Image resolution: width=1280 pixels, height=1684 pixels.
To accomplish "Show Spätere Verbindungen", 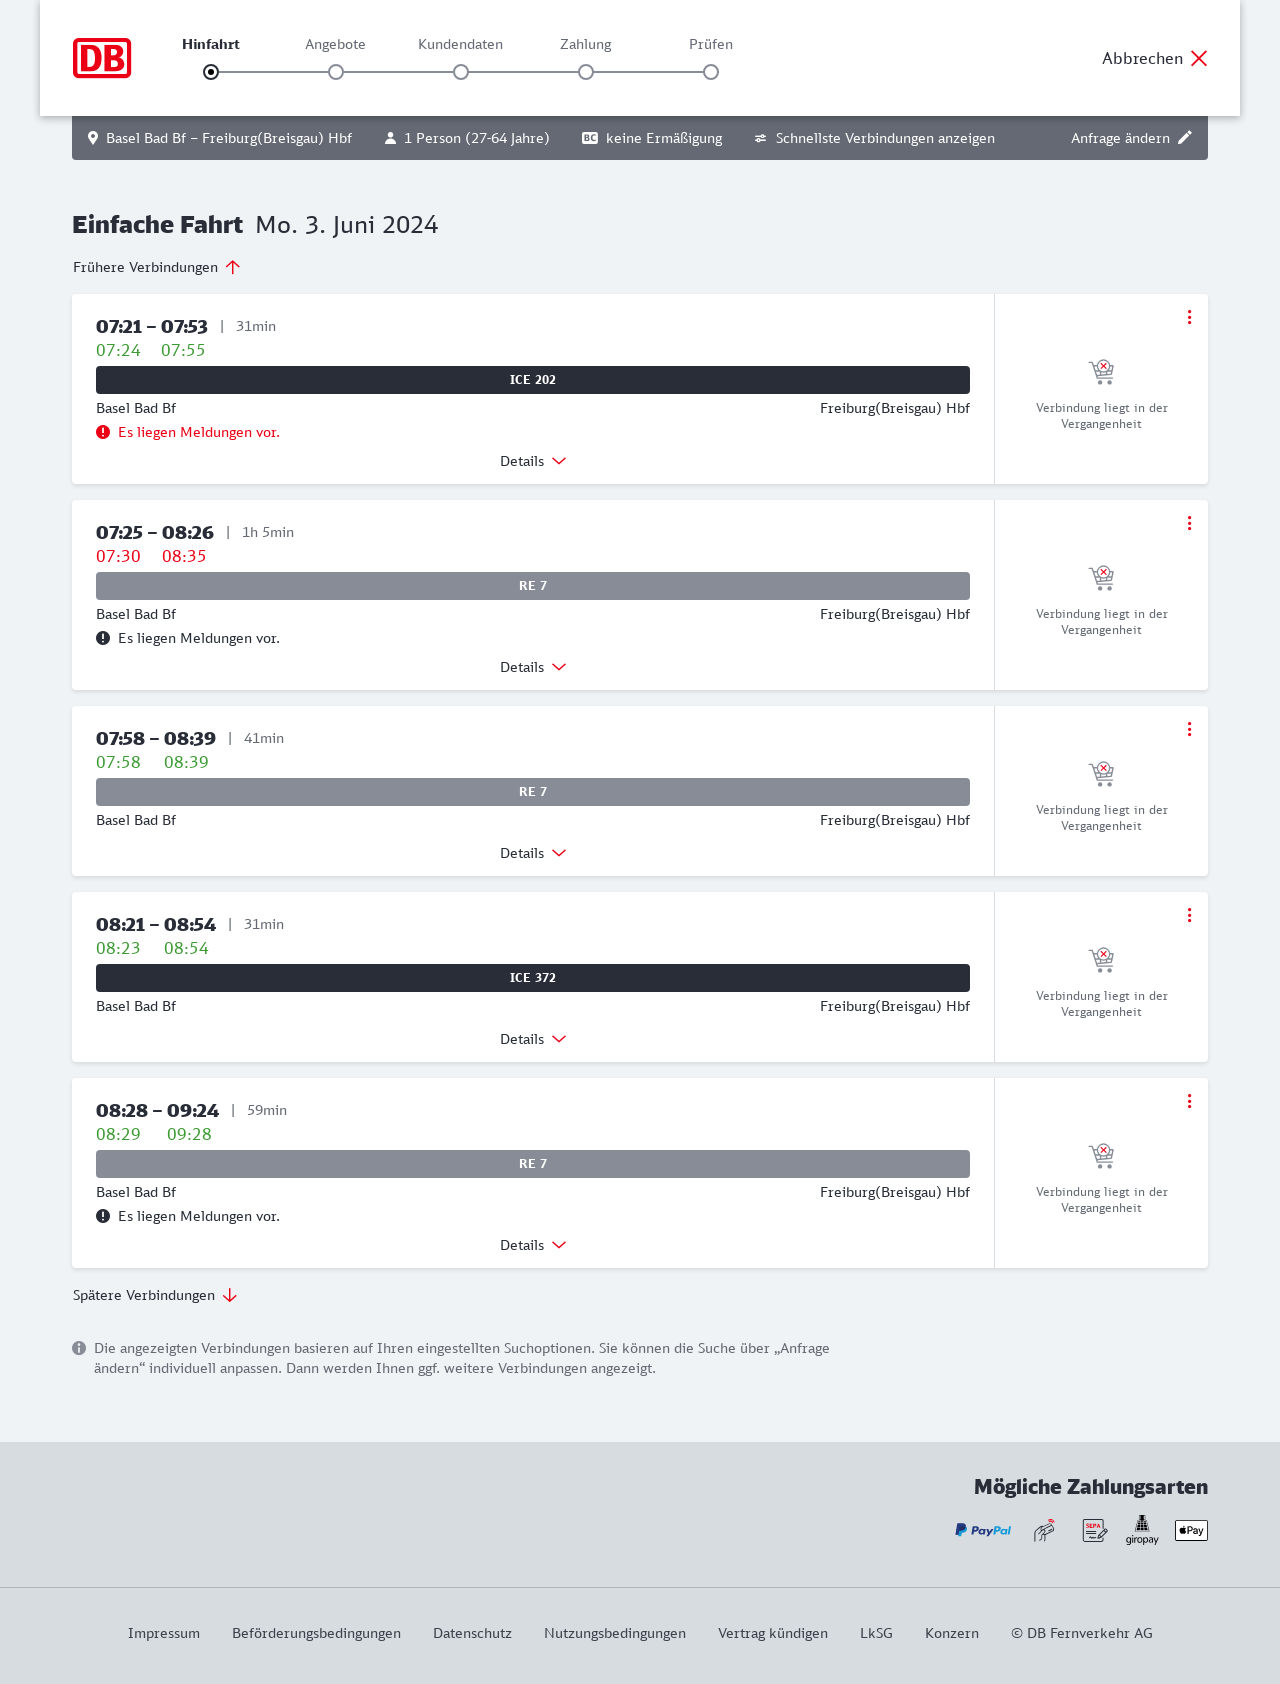I will pos(155,1295).
